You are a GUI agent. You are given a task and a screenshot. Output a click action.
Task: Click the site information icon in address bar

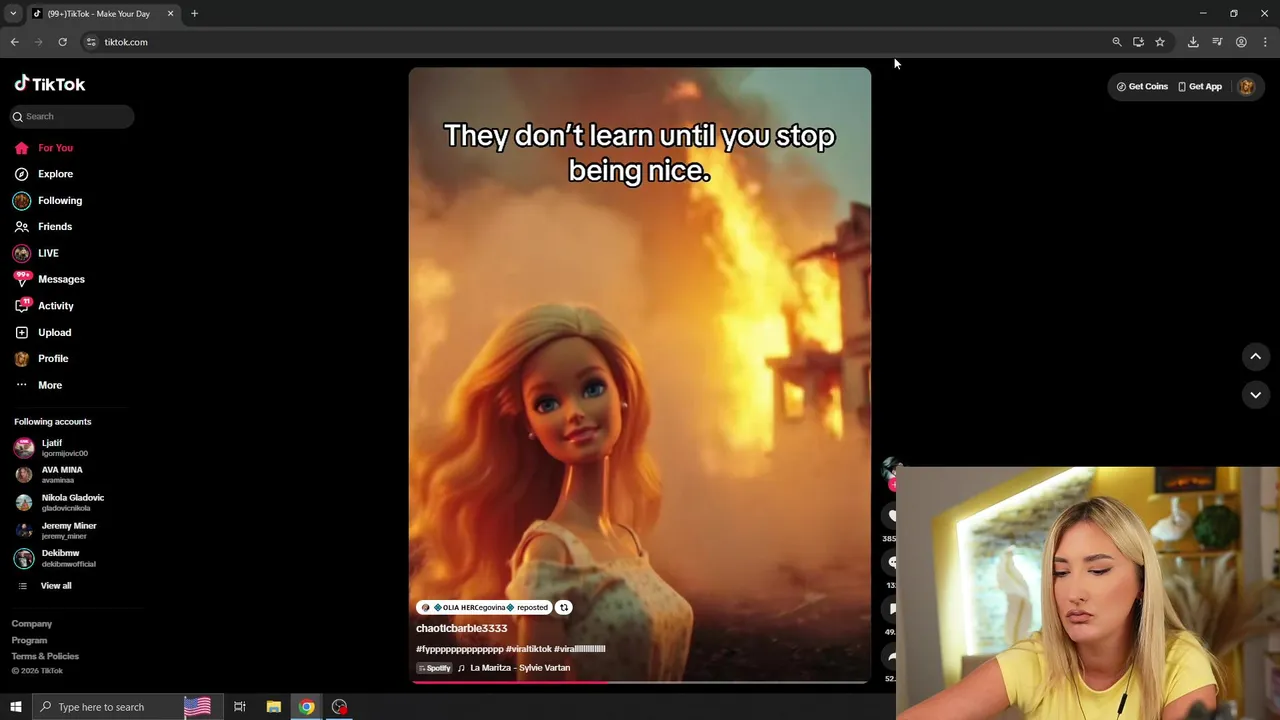[x=91, y=42]
